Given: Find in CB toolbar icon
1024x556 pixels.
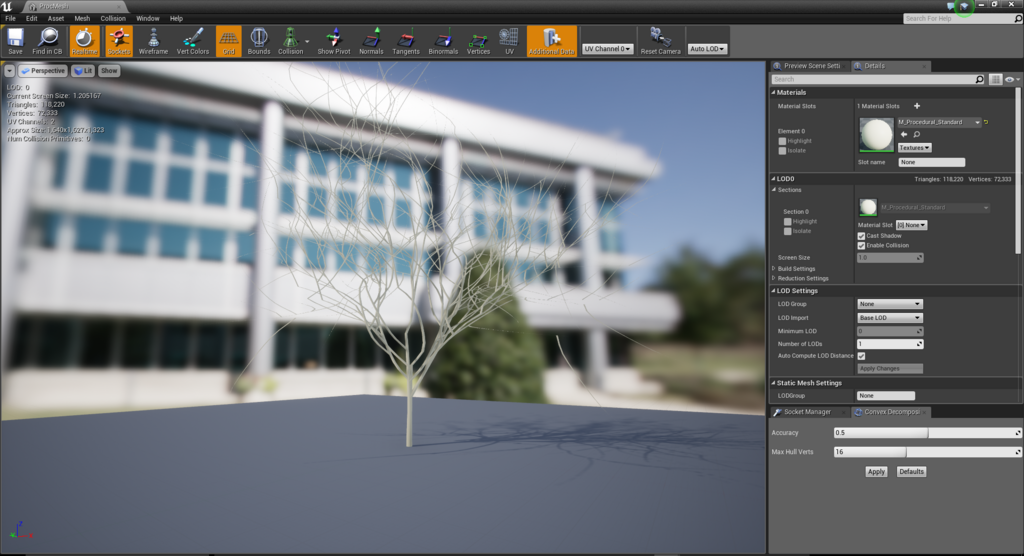Looking at the screenshot, I should pos(47,41).
